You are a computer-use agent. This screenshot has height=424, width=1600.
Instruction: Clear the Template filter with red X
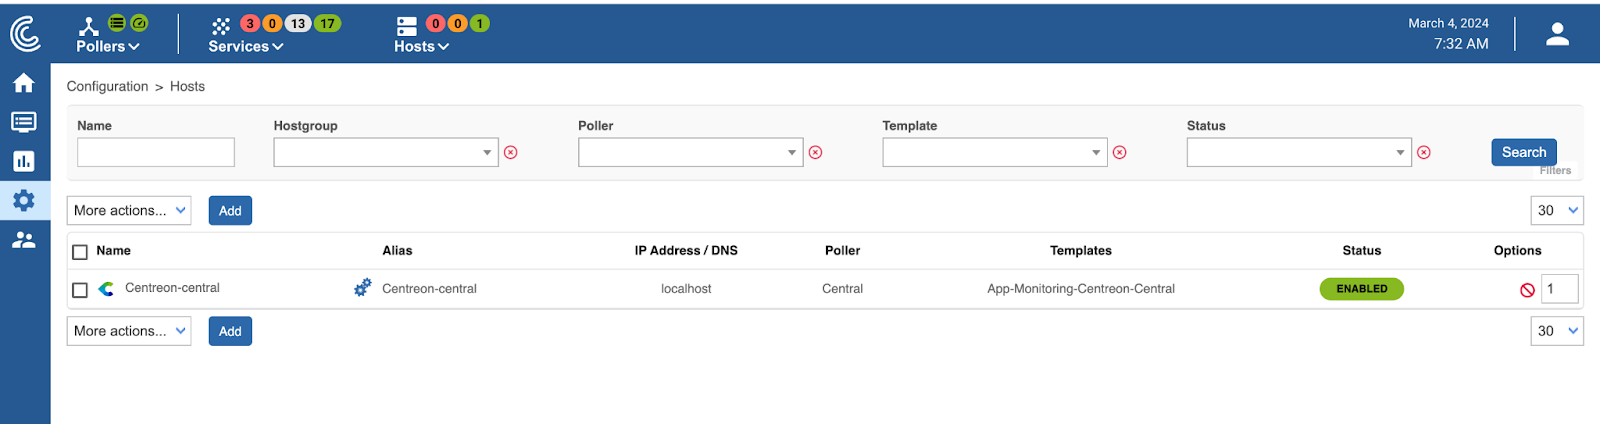tap(1120, 152)
